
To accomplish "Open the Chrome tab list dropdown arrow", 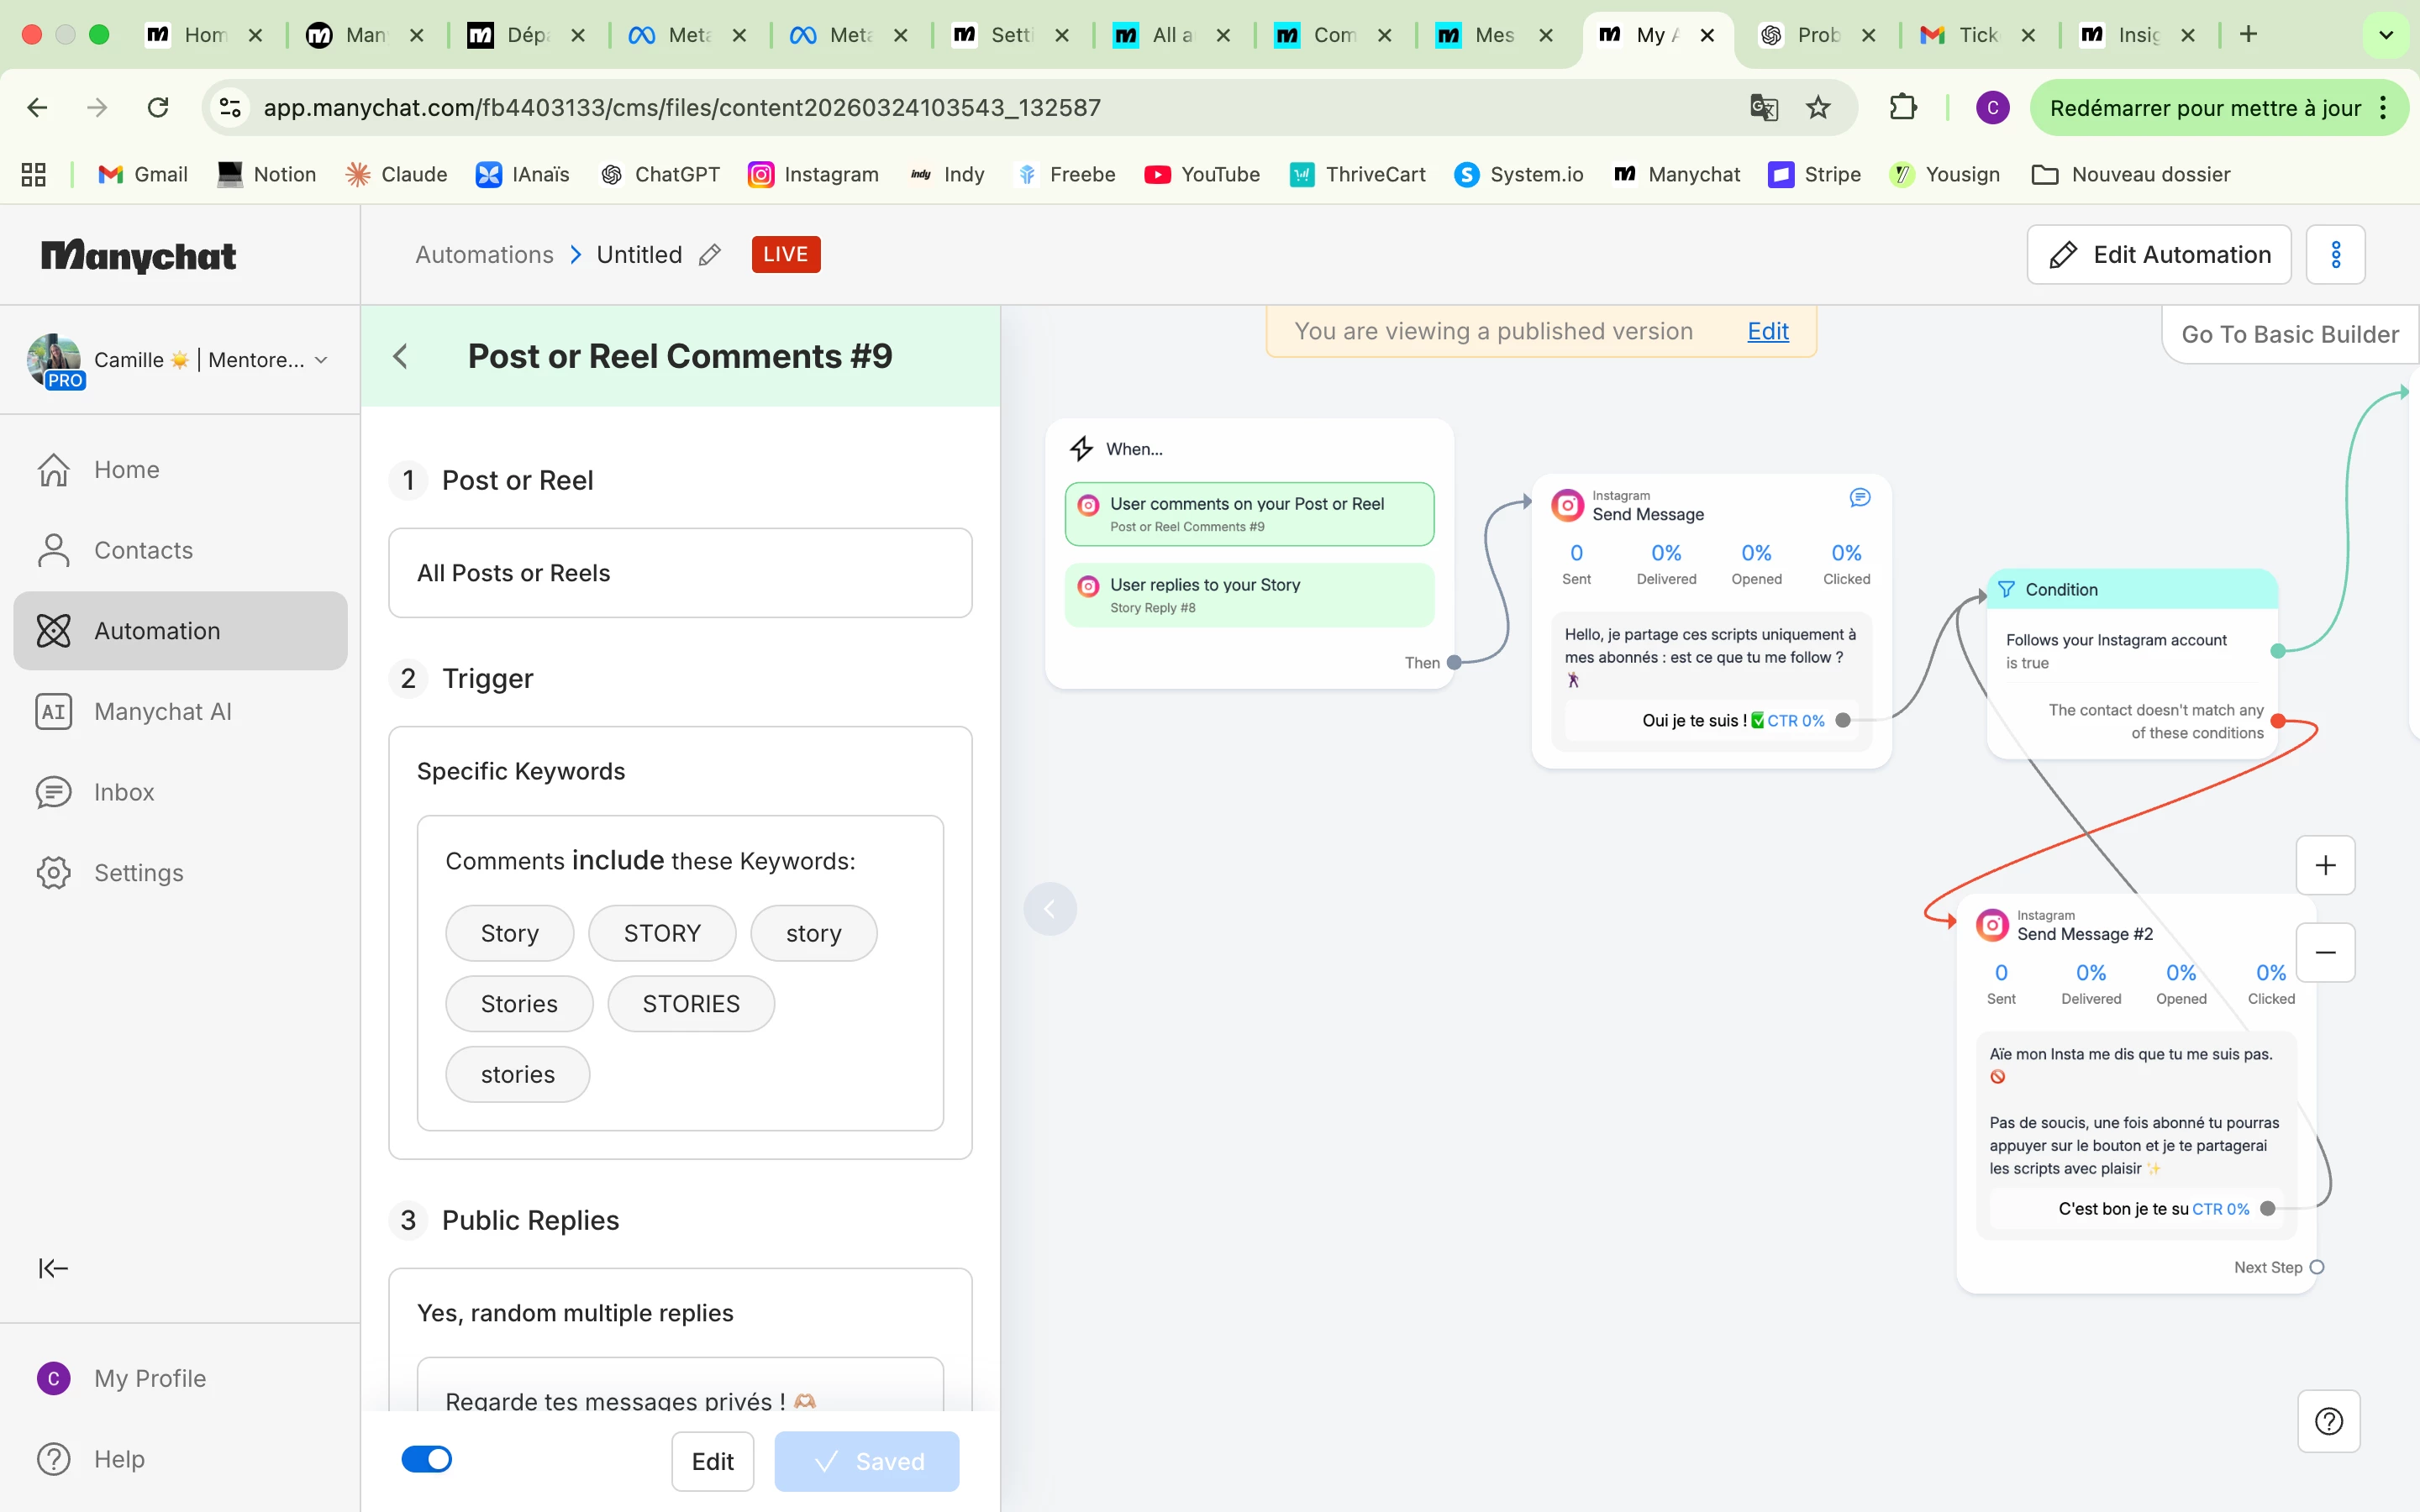I will coord(2385,35).
